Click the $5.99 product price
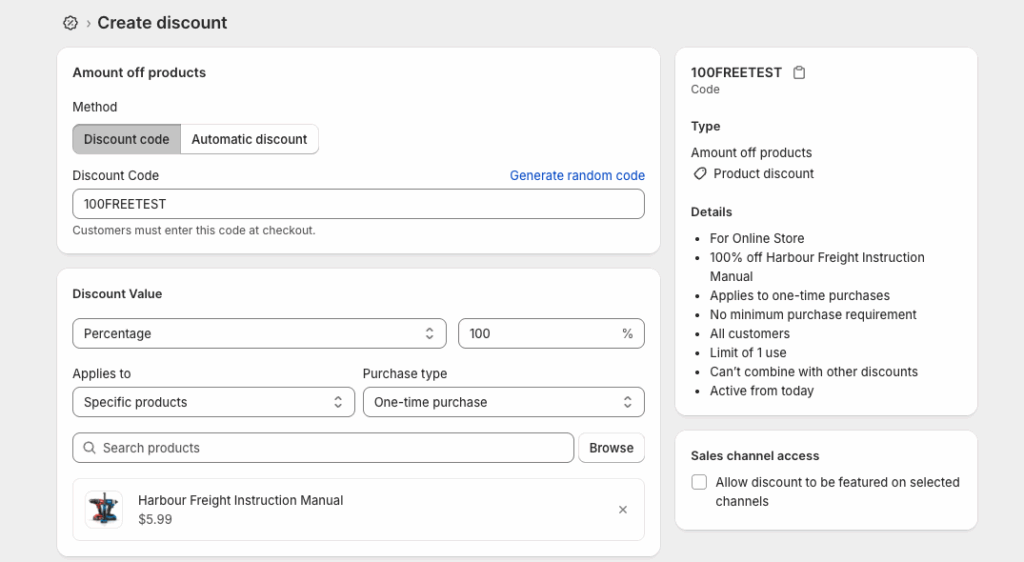This screenshot has height=562, width=1024. 155,520
